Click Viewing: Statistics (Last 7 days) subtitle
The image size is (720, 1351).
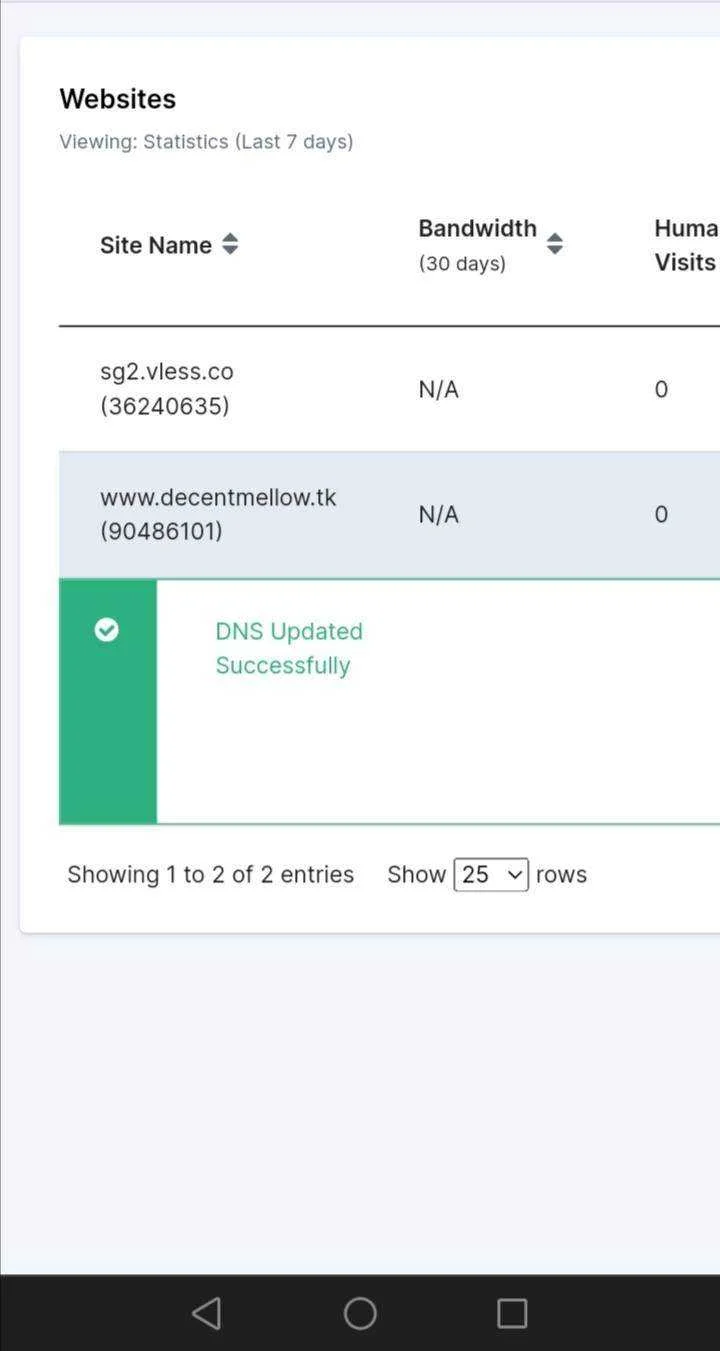tap(206, 142)
